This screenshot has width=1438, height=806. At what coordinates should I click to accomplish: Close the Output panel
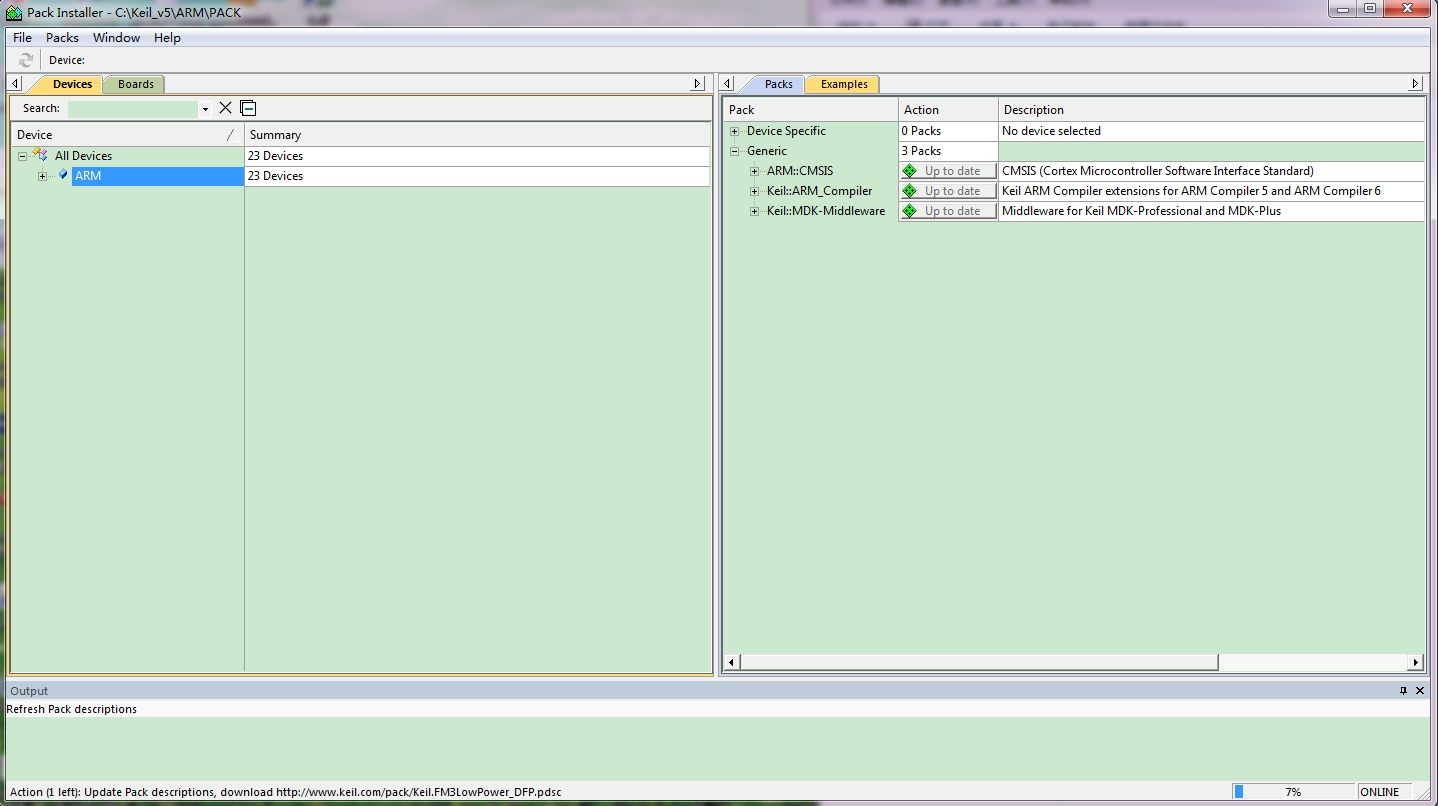(x=1420, y=690)
